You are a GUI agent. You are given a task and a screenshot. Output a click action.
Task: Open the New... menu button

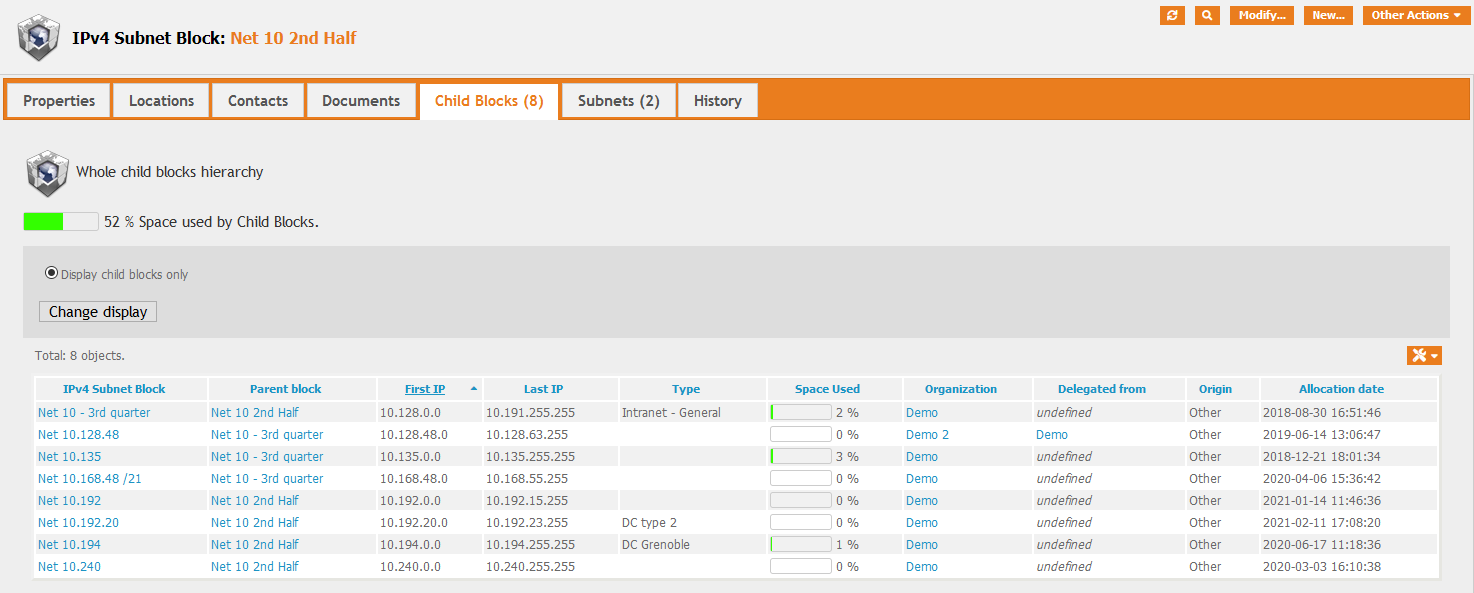coord(1328,15)
